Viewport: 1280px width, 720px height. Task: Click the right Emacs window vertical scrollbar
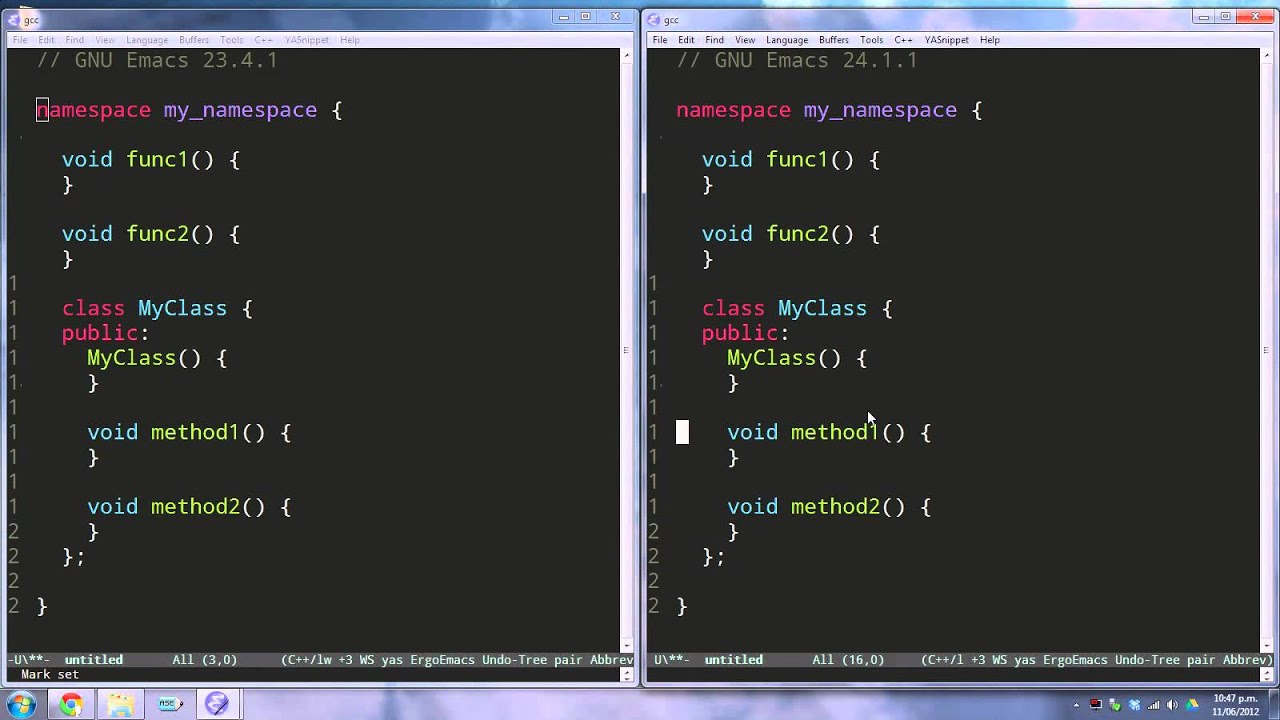point(1266,350)
